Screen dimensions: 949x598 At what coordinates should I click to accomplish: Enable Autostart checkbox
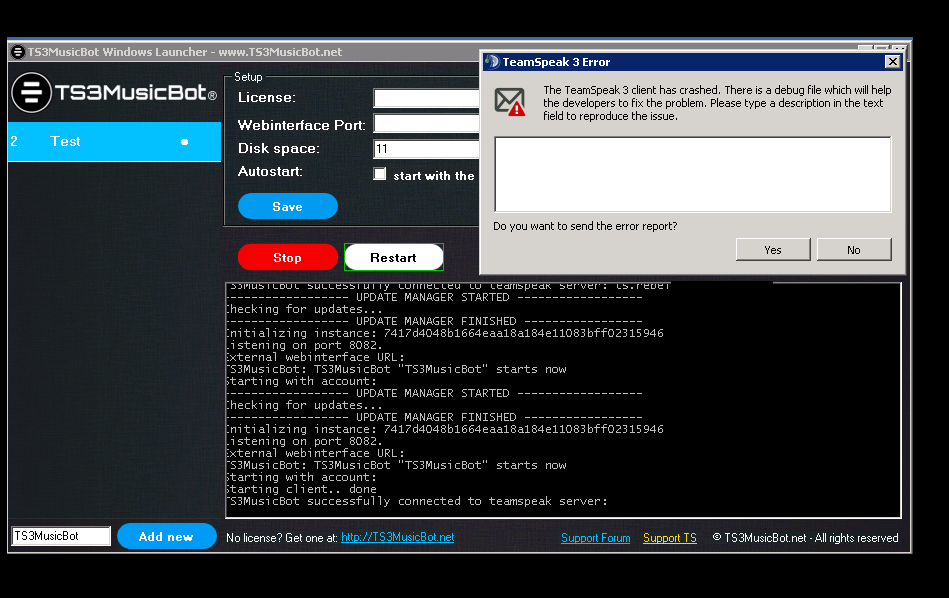(x=379, y=174)
